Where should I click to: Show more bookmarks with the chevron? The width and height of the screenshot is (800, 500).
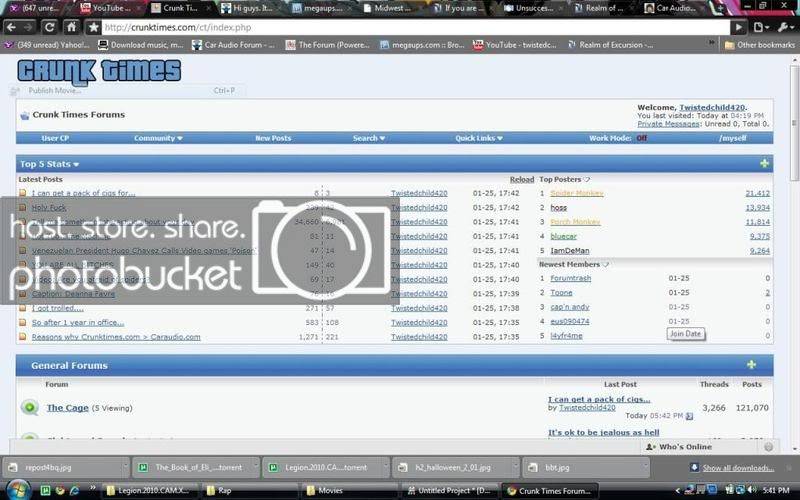[712, 44]
